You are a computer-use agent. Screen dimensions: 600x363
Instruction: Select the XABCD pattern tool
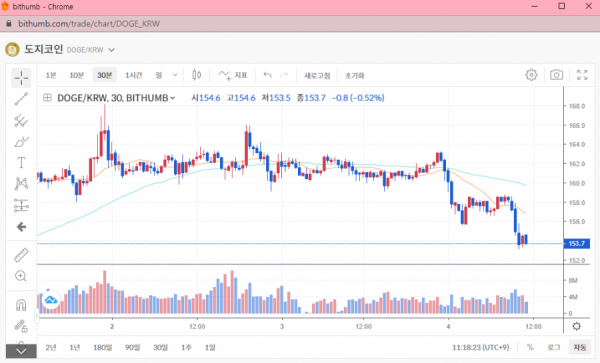click(x=21, y=184)
